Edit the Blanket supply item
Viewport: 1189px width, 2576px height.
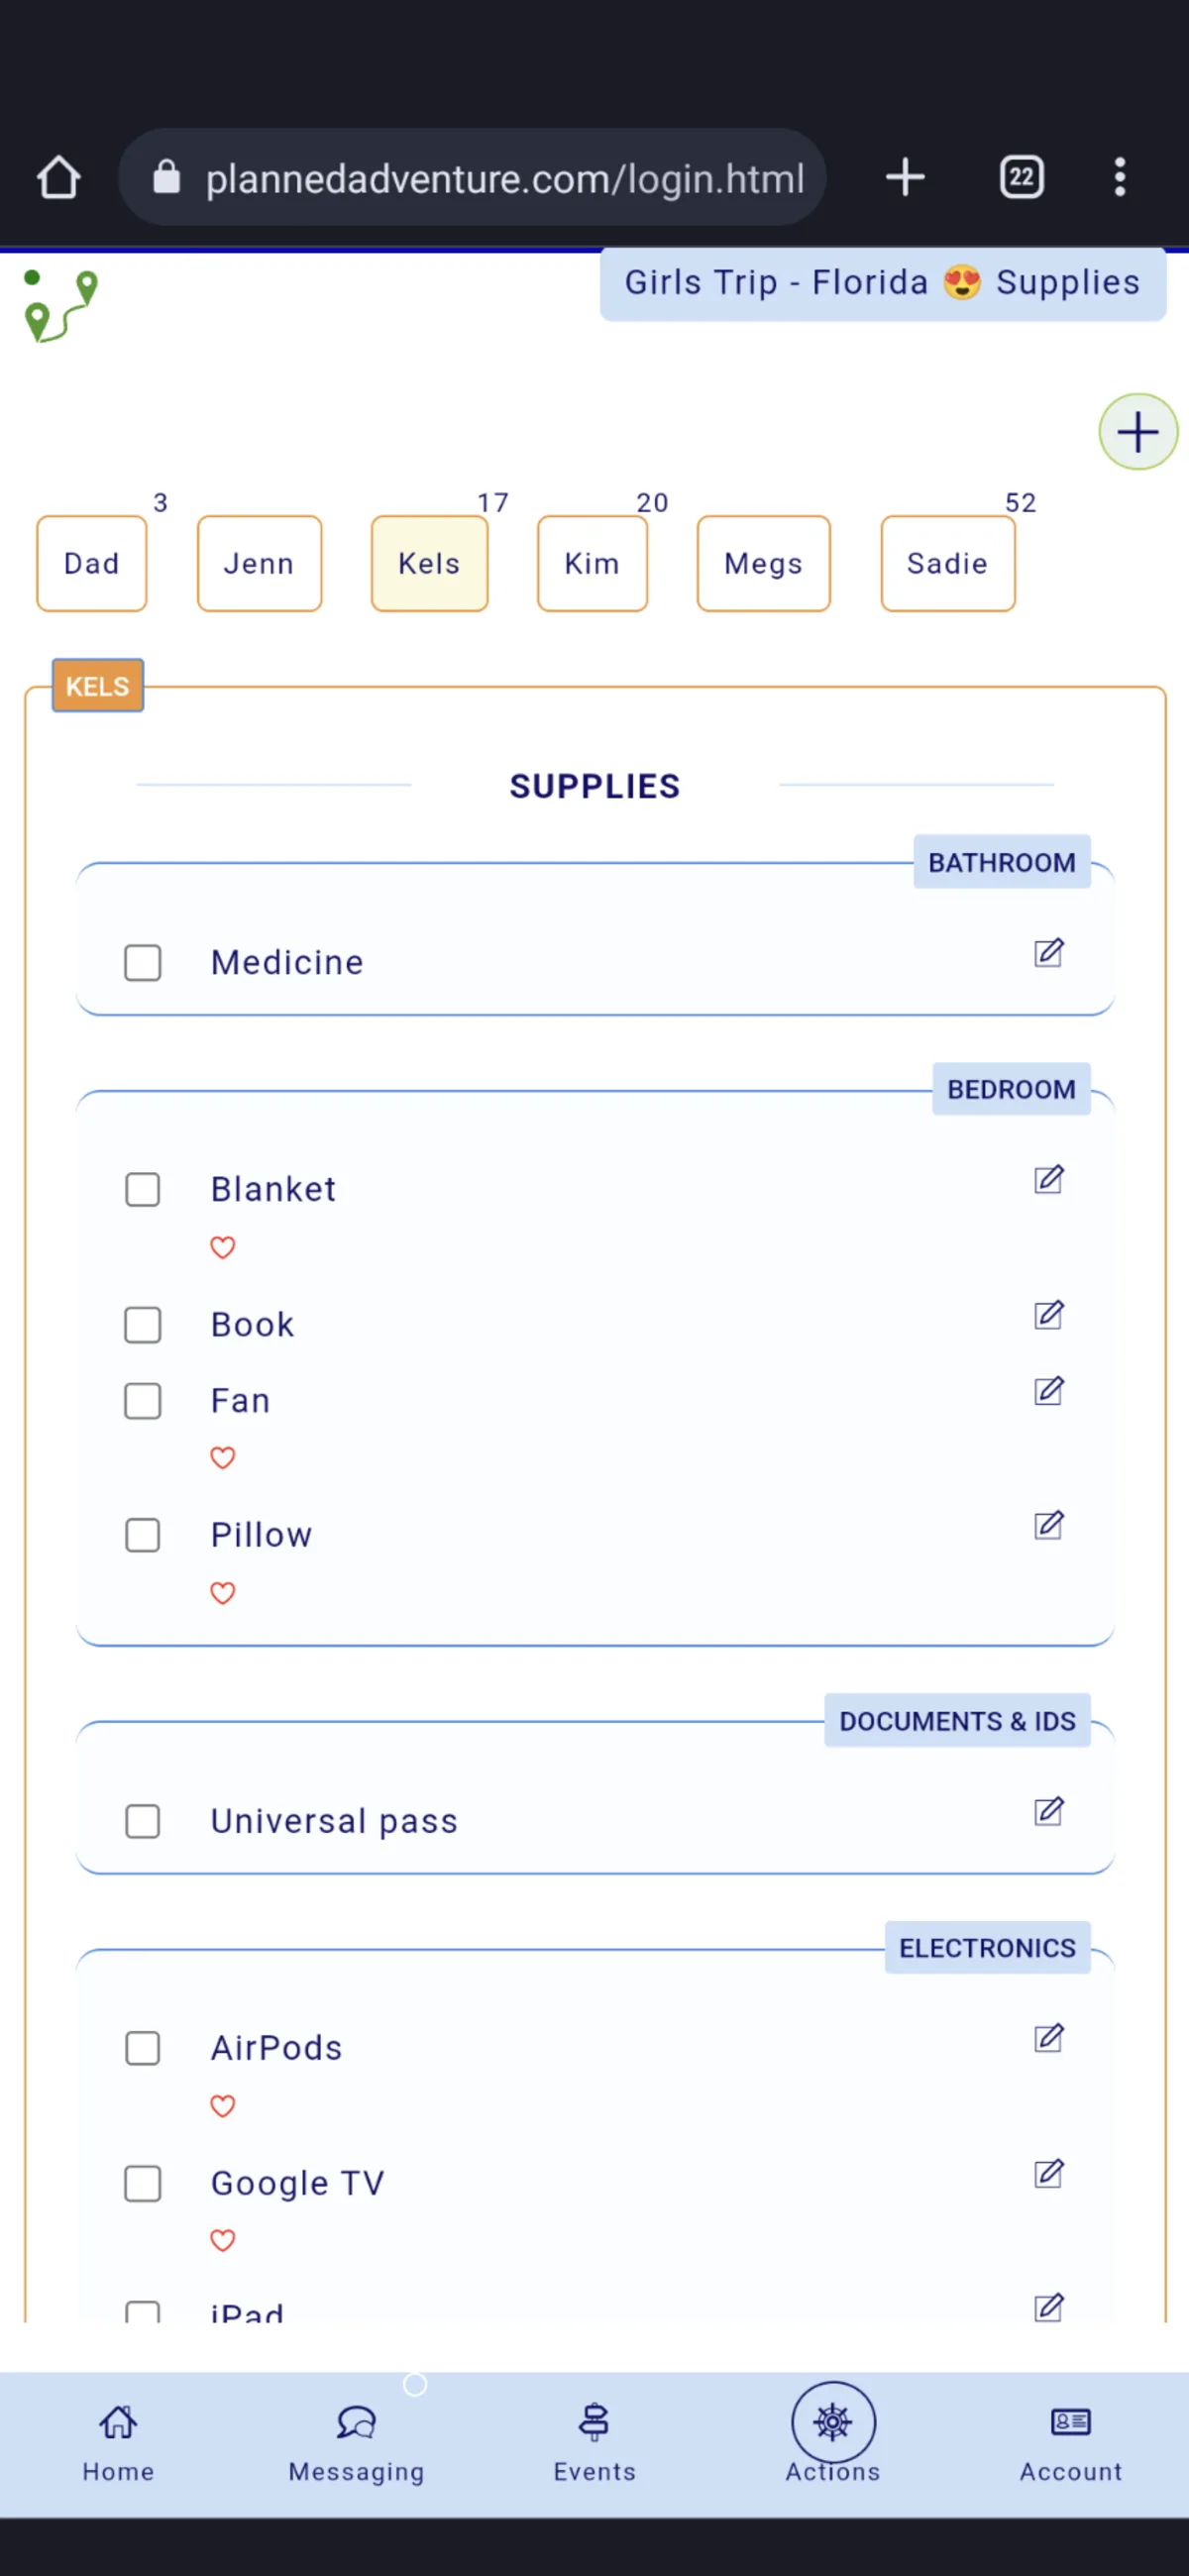coord(1048,1180)
